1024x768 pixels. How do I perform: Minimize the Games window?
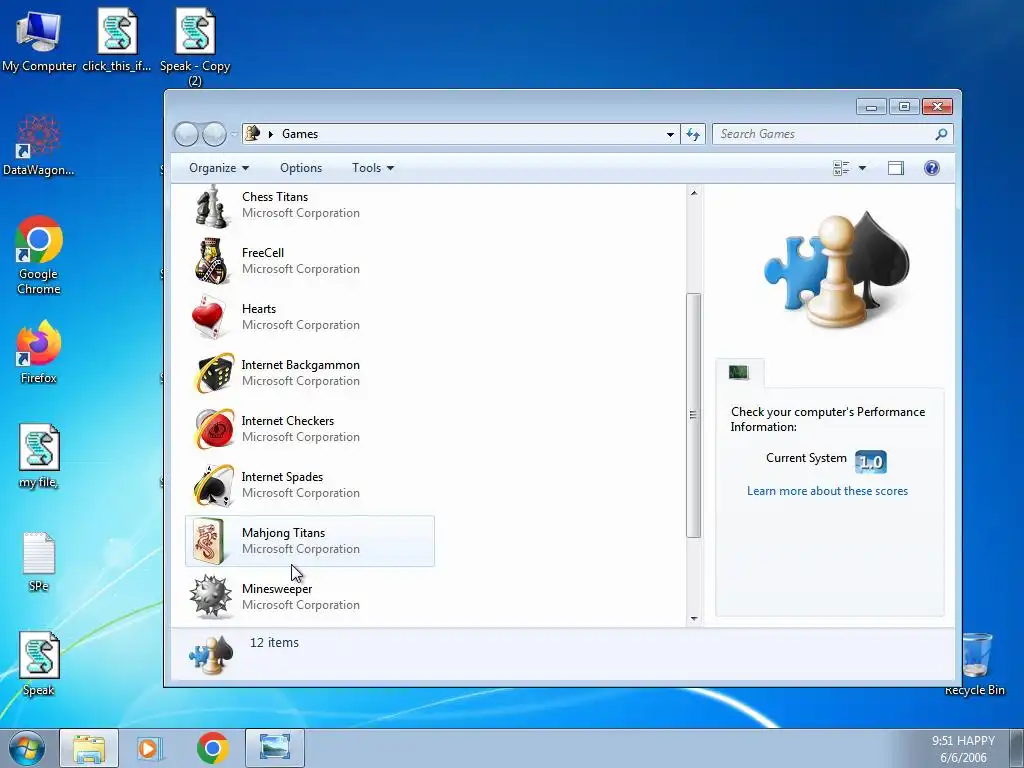click(x=871, y=106)
